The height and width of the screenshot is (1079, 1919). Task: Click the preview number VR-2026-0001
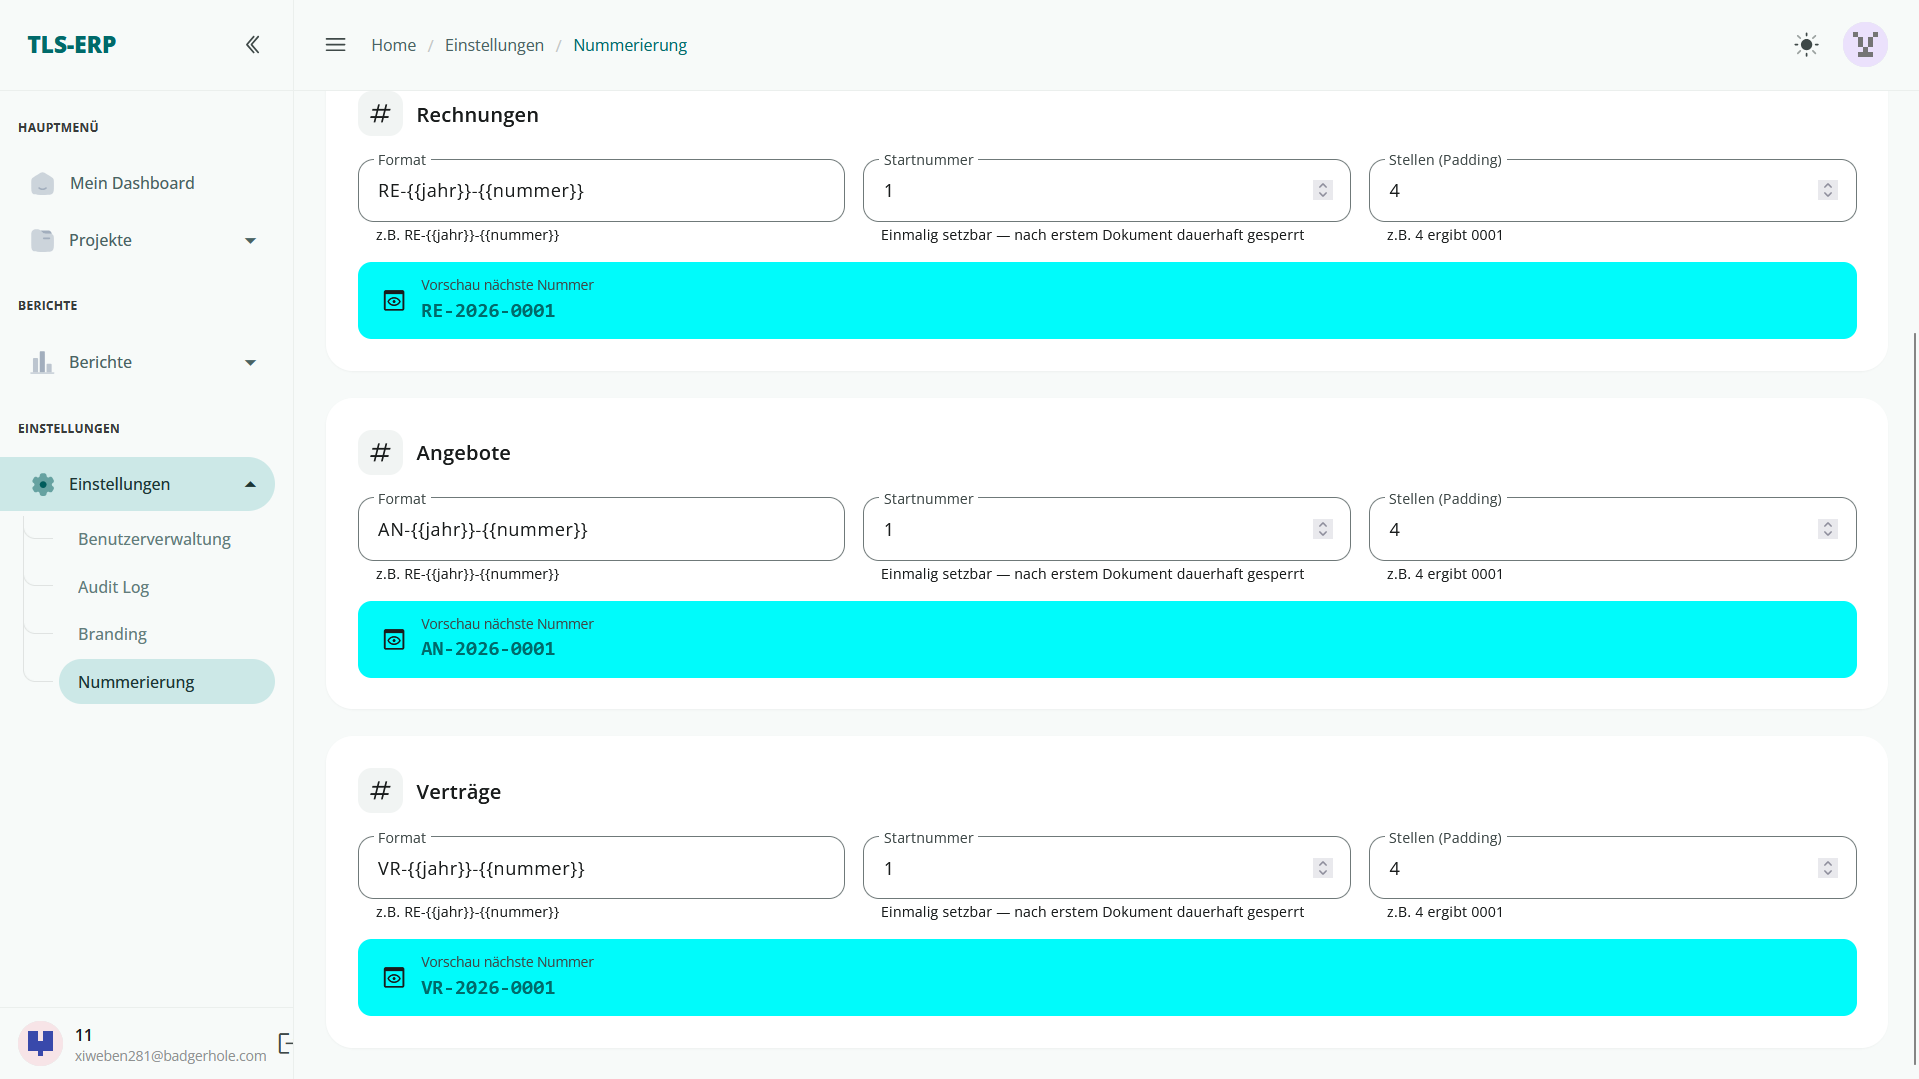click(488, 988)
